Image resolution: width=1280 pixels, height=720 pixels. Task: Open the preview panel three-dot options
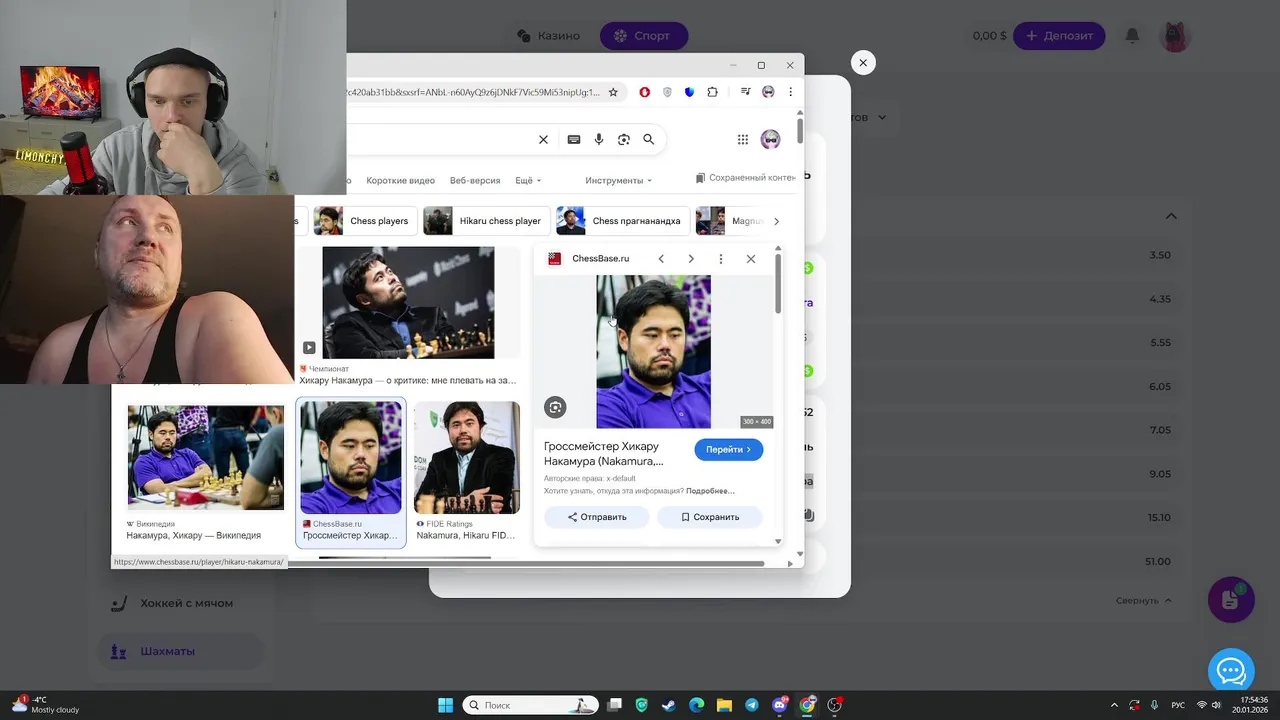721,259
